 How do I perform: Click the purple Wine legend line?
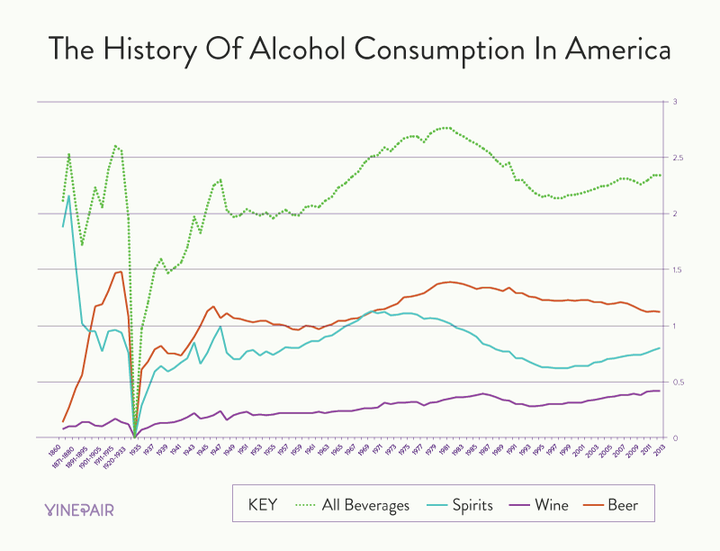pos(519,506)
